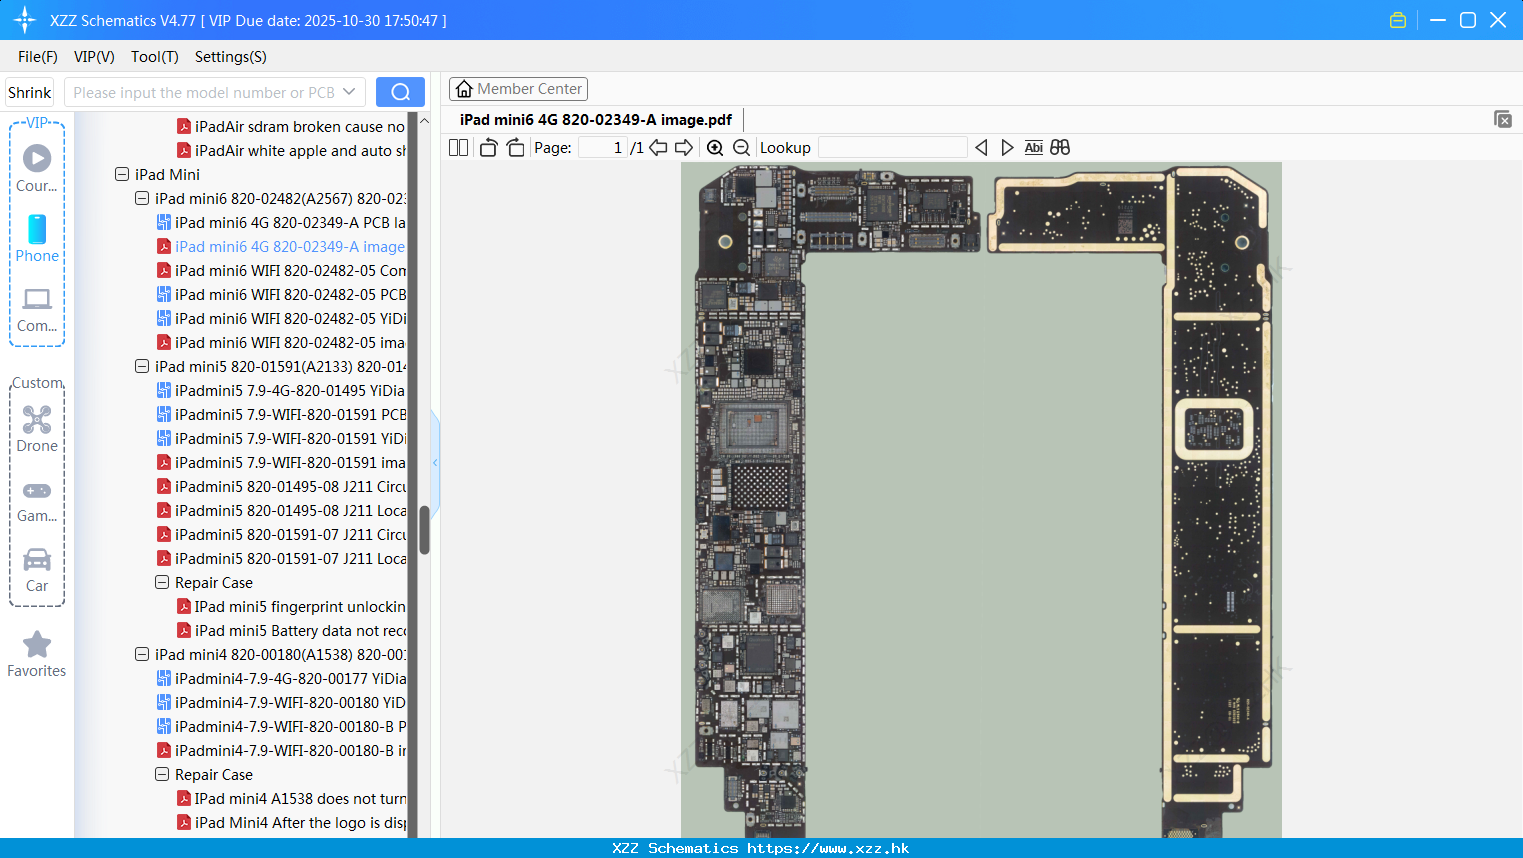Open iPadmini5 7.9-WIFI-820-01591 PCB

(290, 414)
